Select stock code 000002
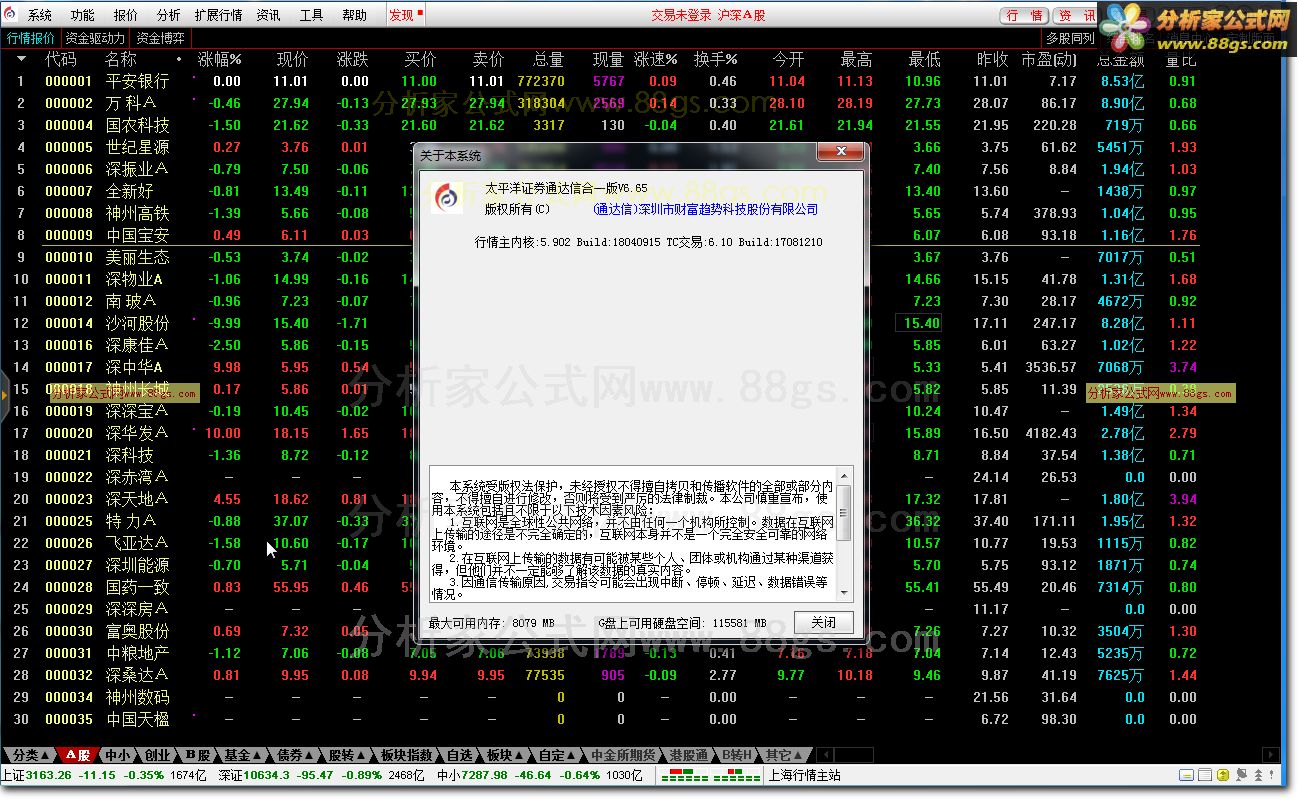Screen dimensions: 1299x799 coord(69,103)
